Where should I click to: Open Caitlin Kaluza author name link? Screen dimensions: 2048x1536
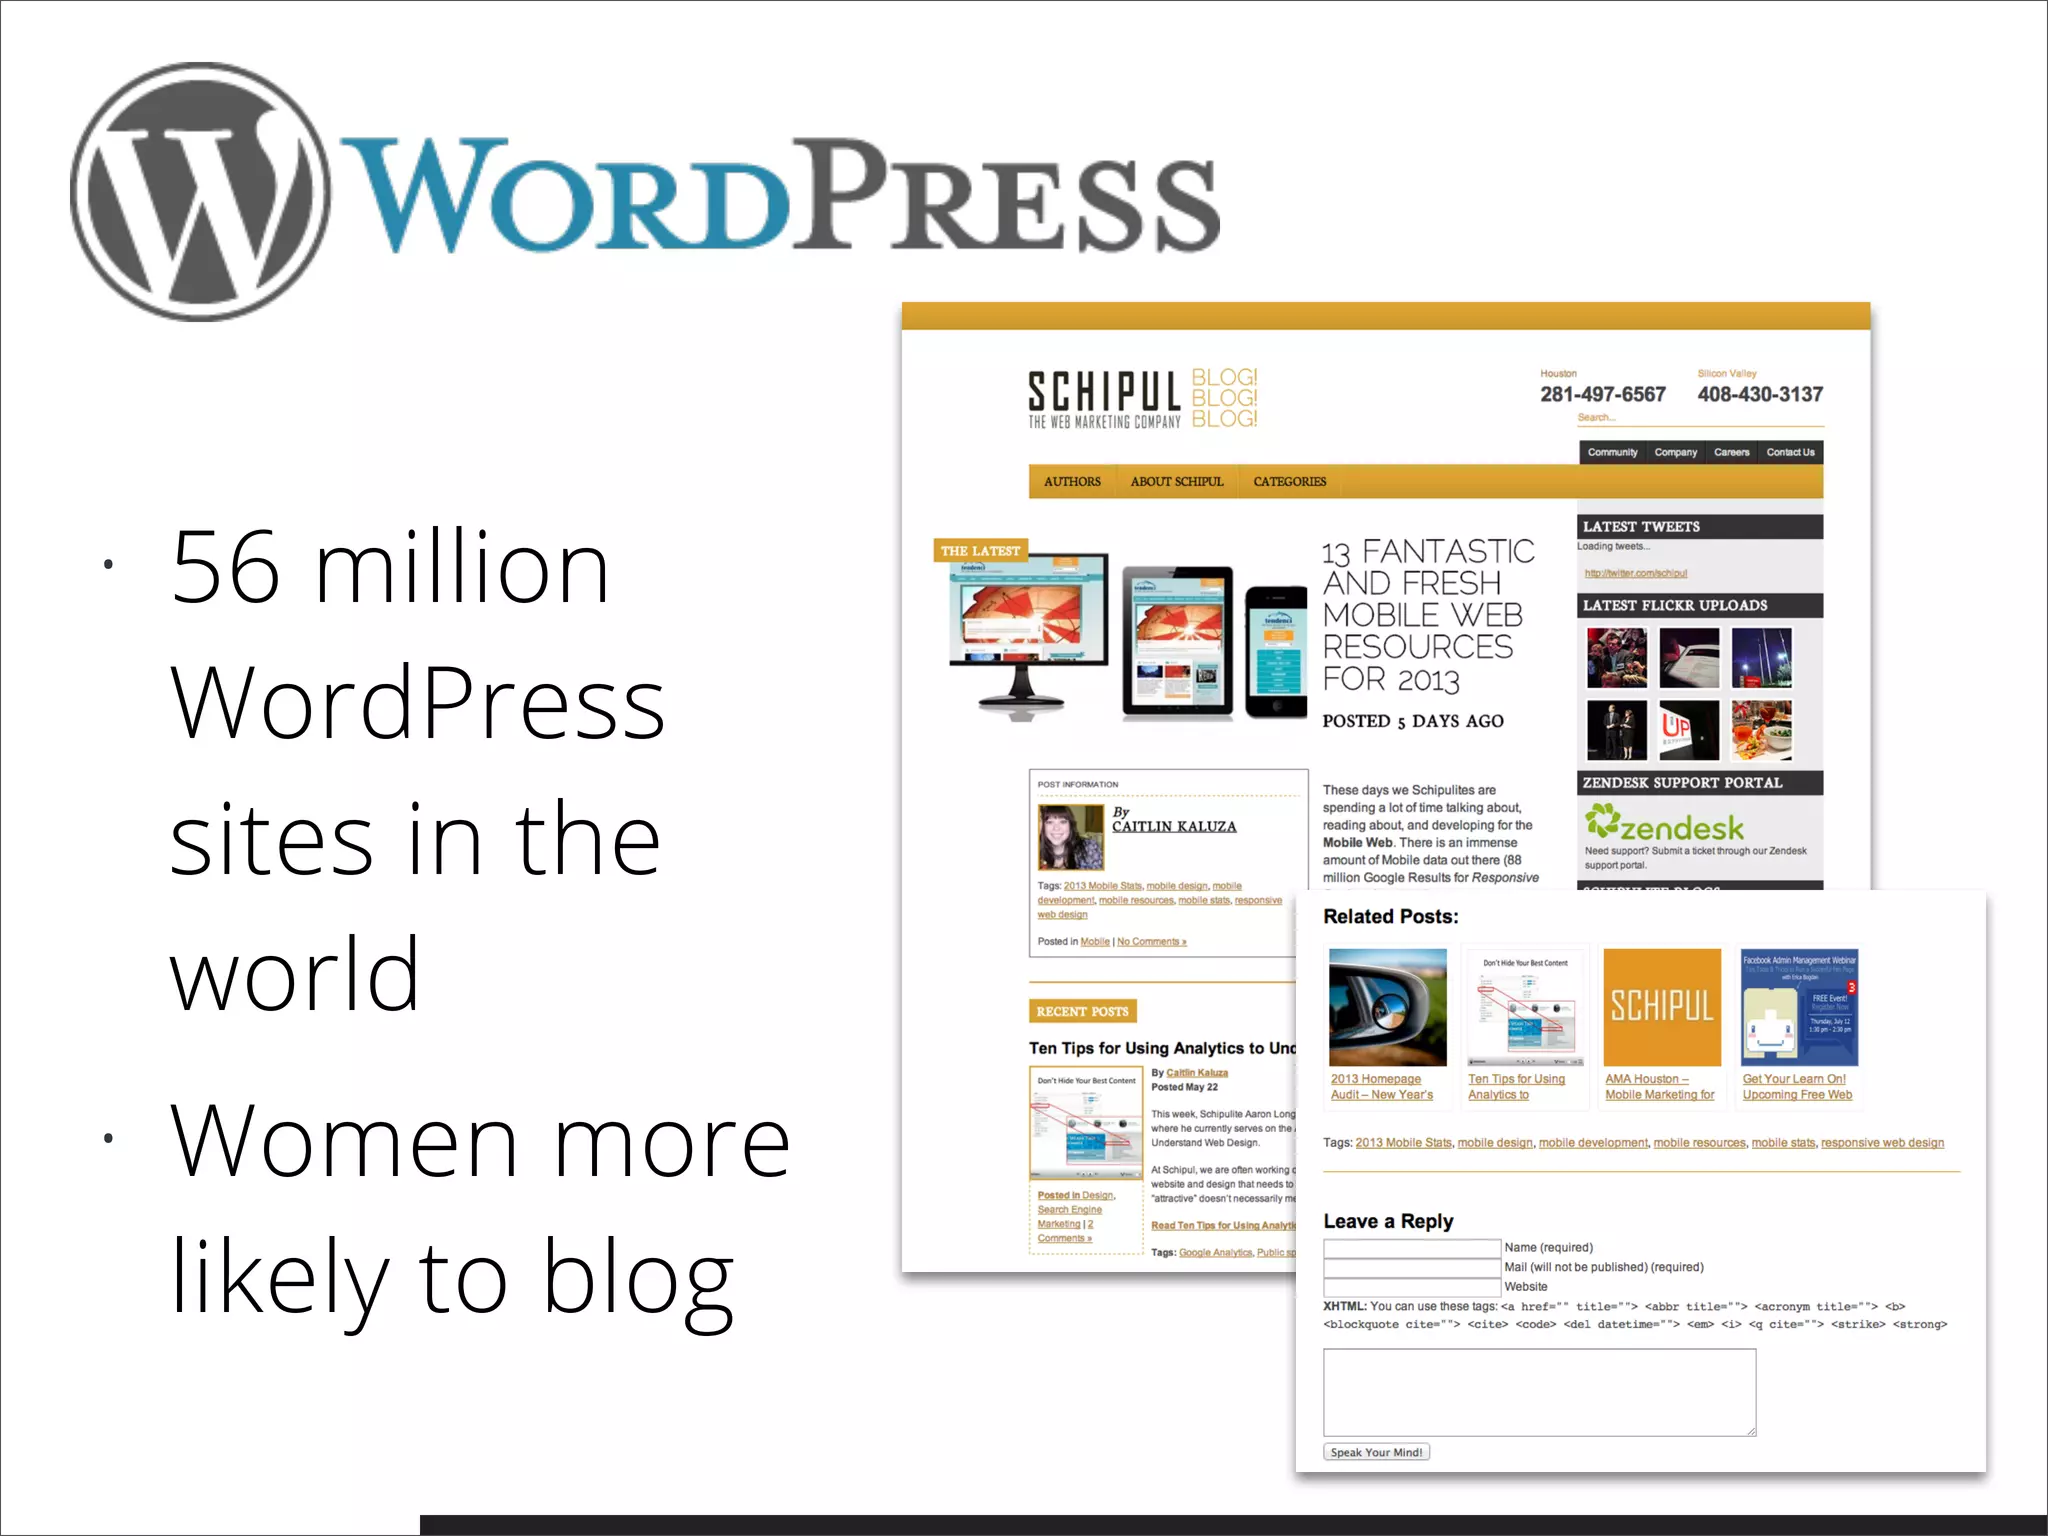click(x=1174, y=827)
